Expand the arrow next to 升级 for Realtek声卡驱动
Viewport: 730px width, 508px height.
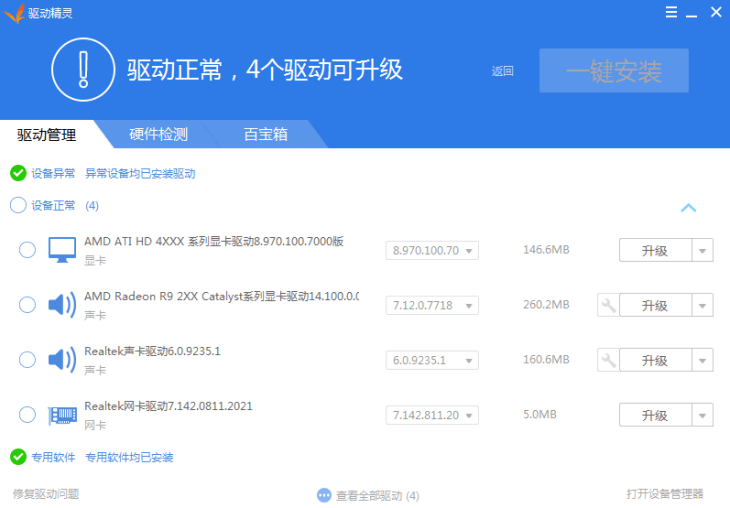tap(702, 360)
